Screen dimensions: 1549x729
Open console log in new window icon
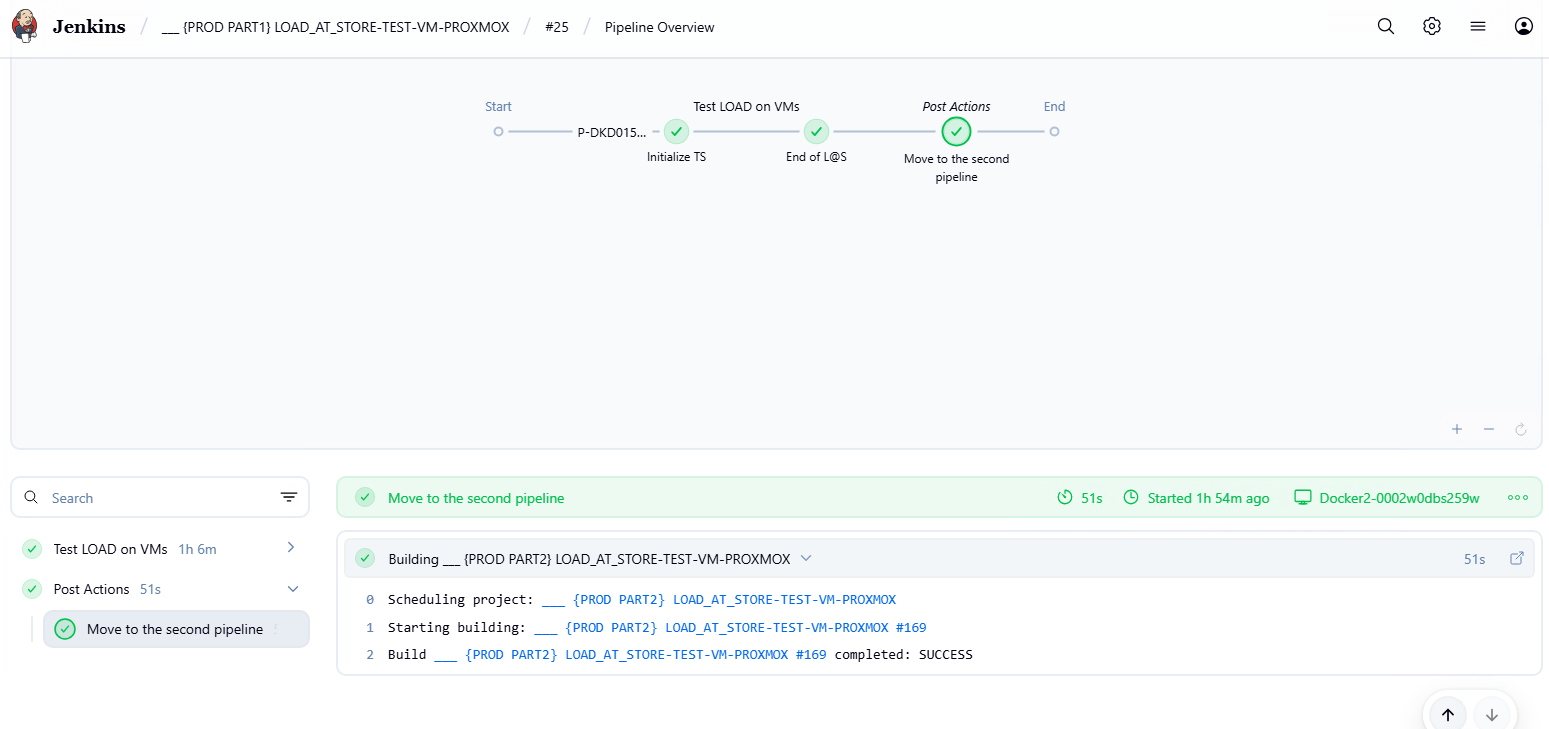coord(1517,558)
